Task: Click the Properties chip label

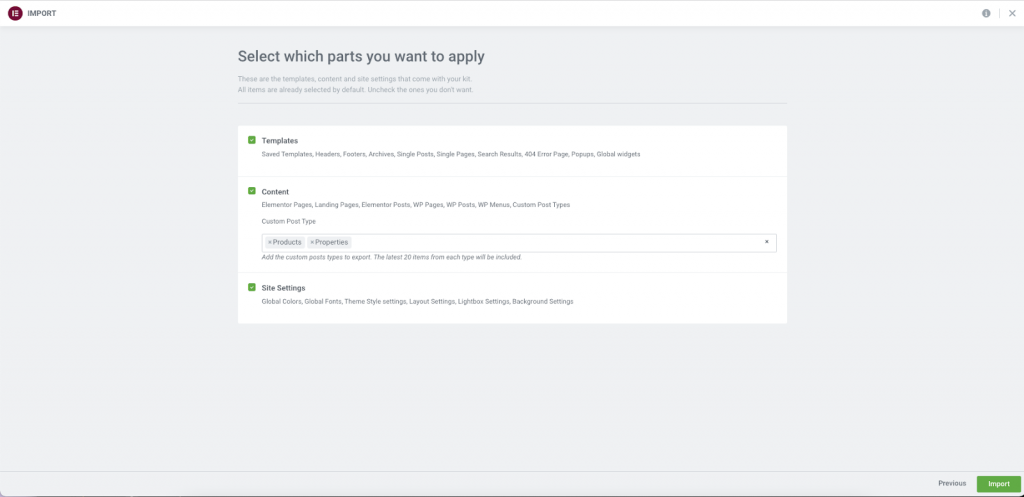Action: pos(332,242)
